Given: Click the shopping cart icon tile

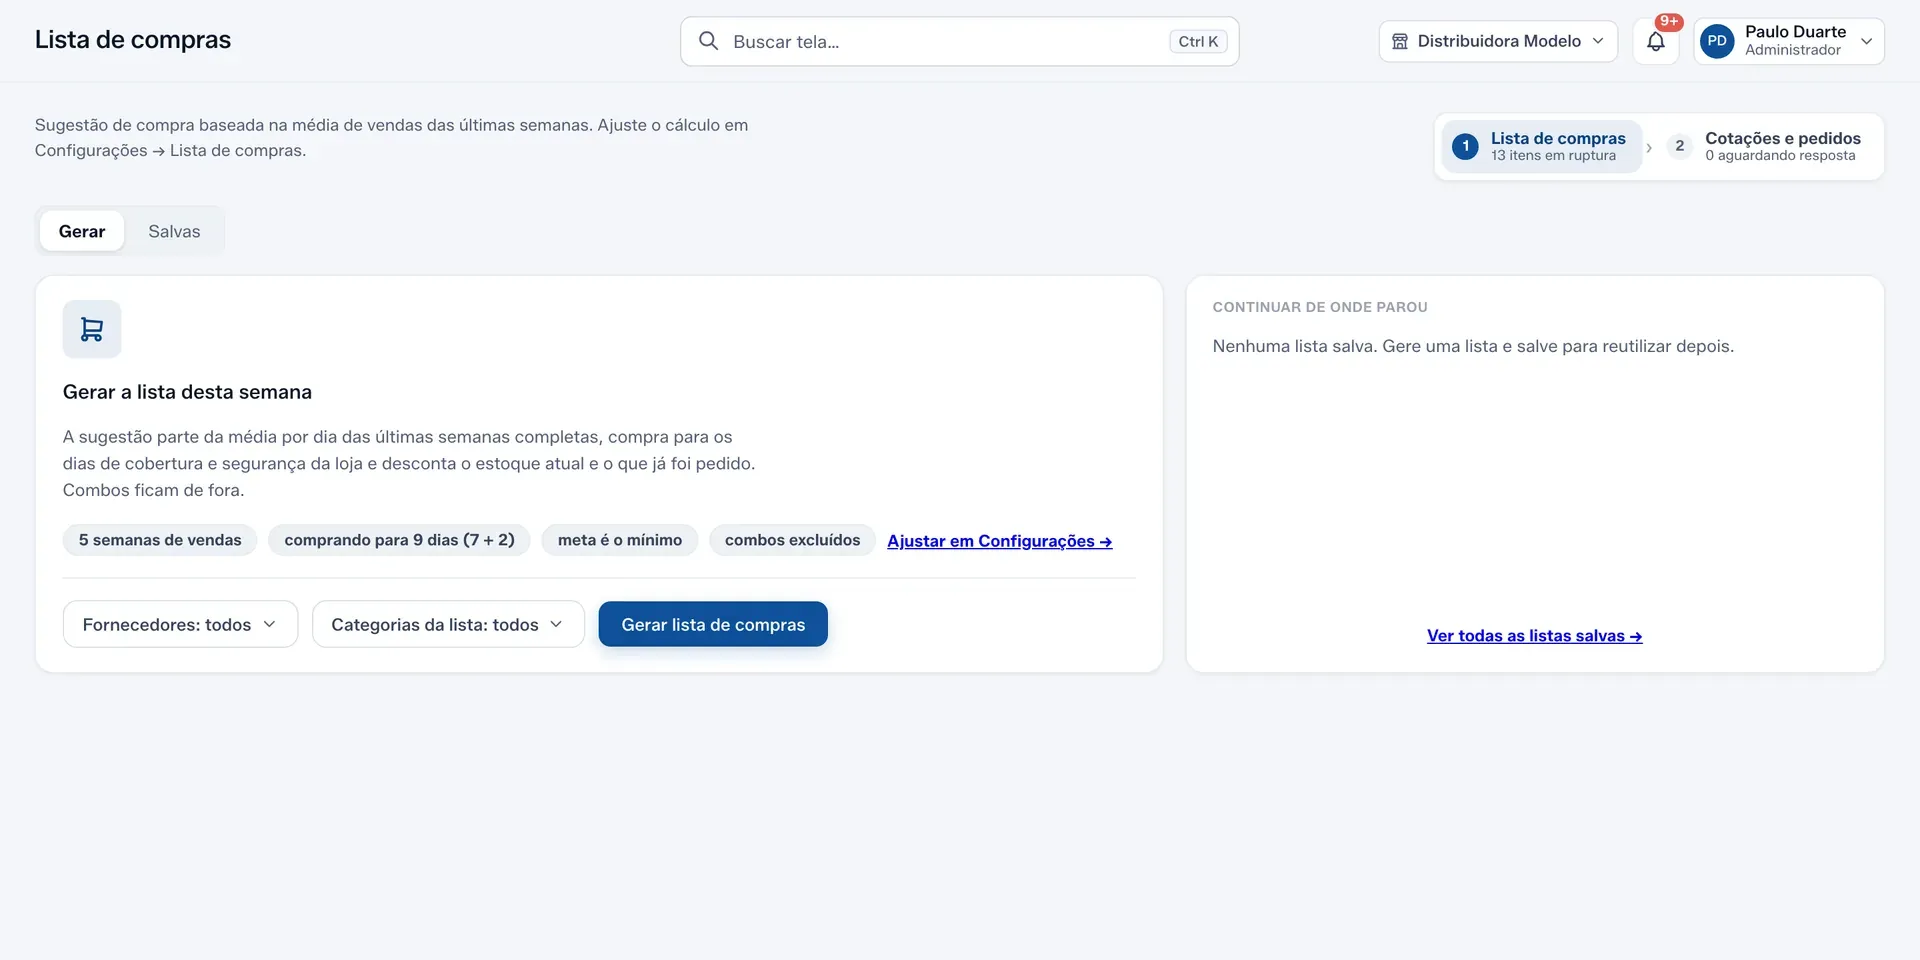Looking at the screenshot, I should [92, 329].
